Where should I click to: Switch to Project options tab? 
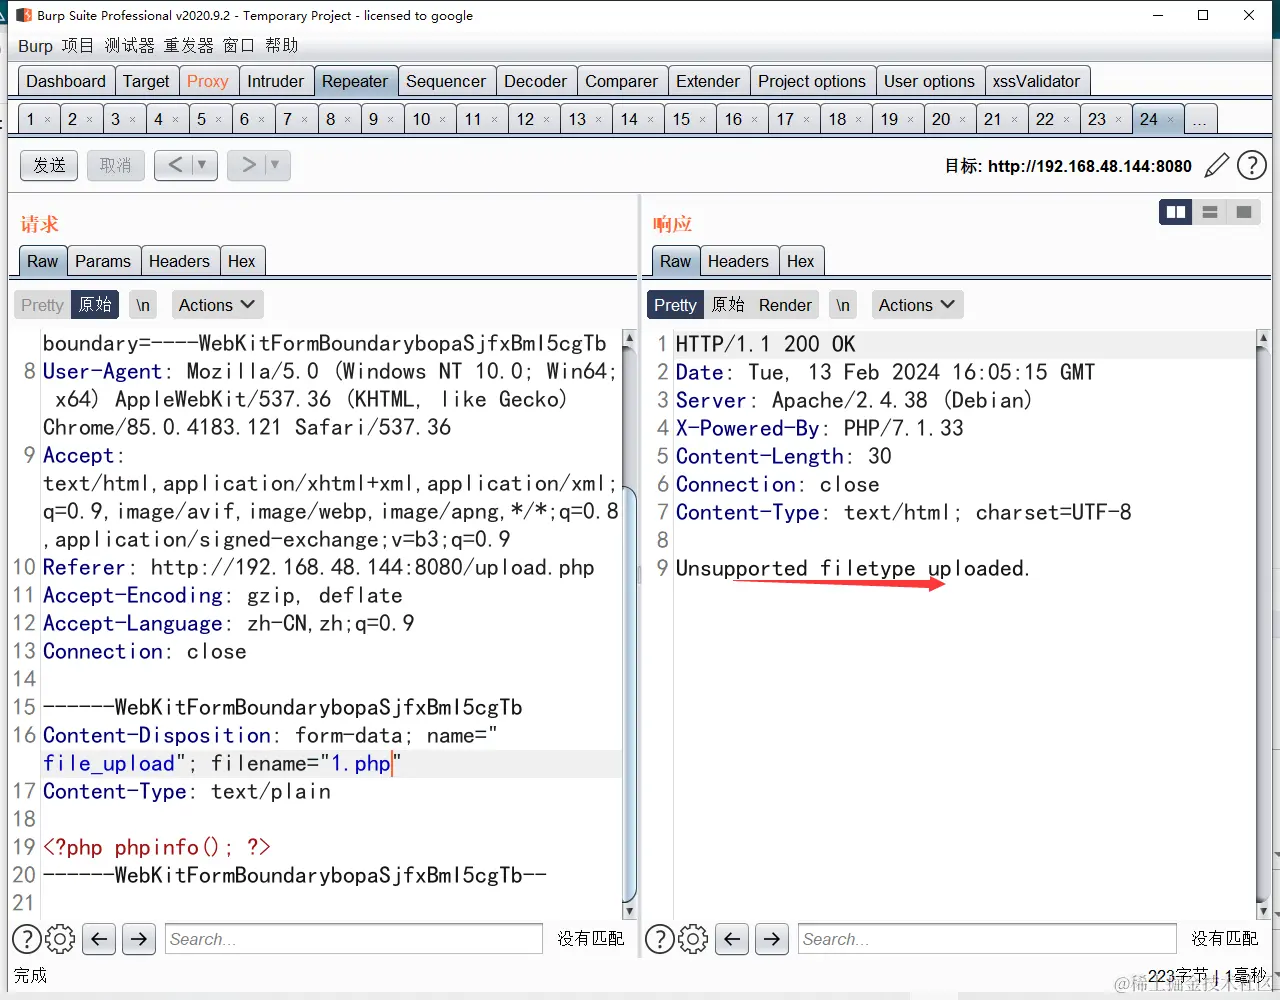click(812, 82)
